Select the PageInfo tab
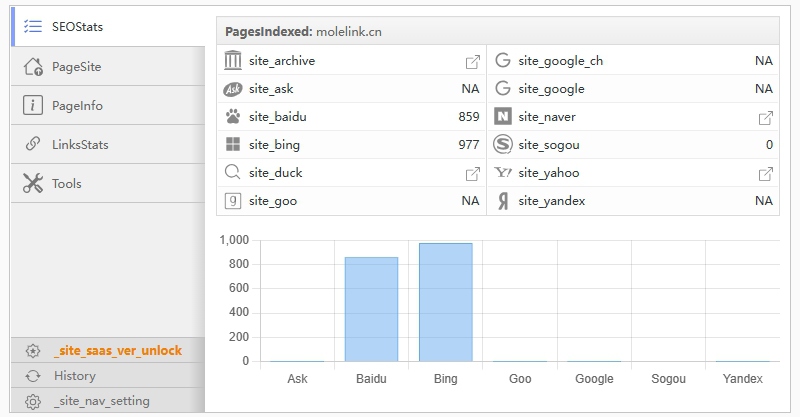This screenshot has height=417, width=800. click(77, 106)
